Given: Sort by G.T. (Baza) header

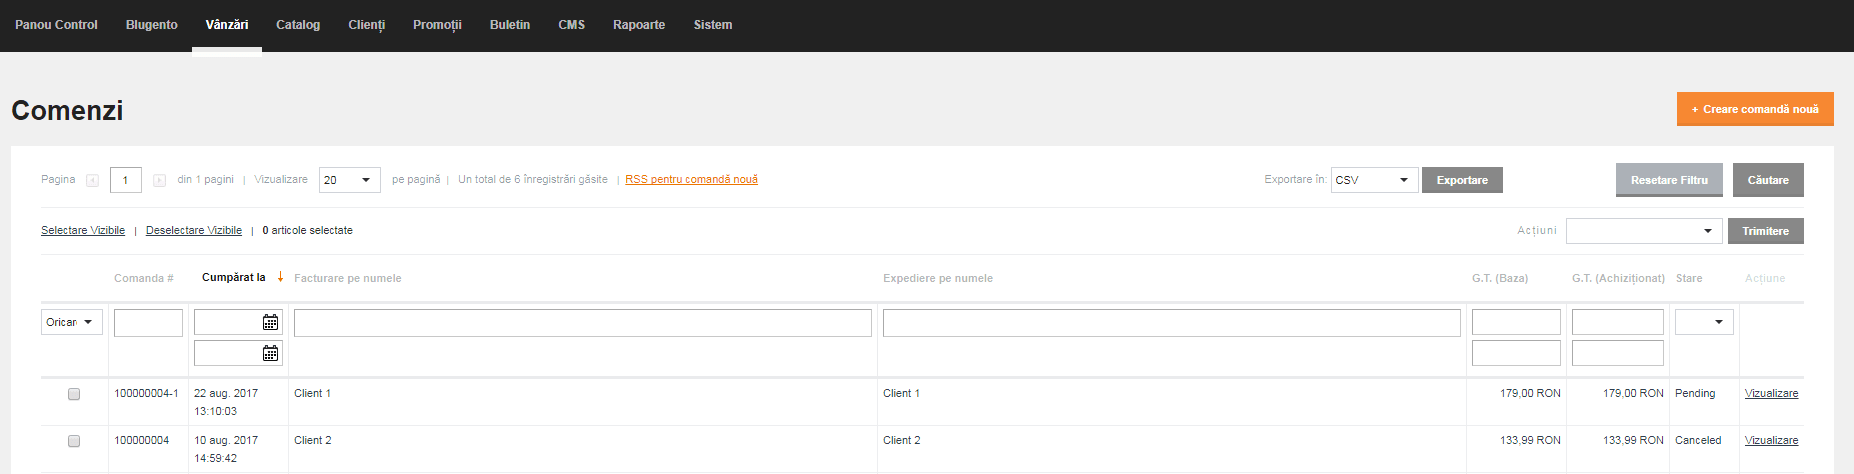Looking at the screenshot, I should 1500,278.
